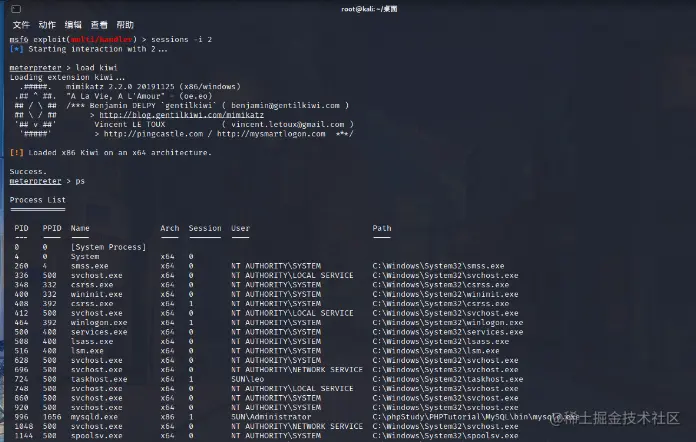
Task: Click the vincent.letoux@gmail.com email text
Action: (287, 124)
